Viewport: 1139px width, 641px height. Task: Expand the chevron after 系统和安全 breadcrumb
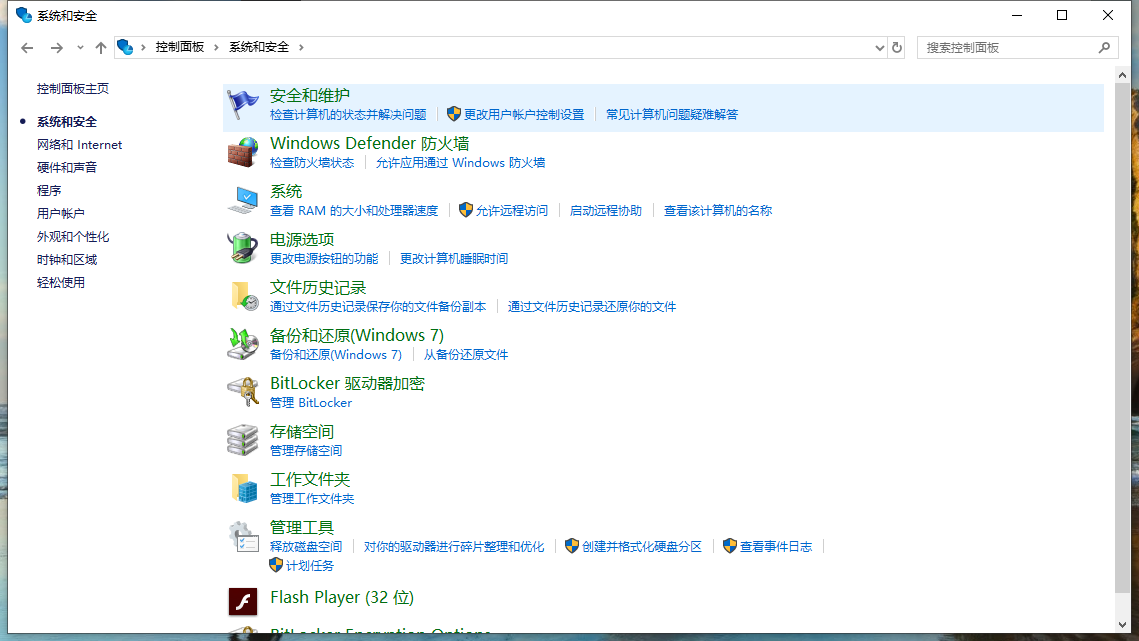(x=301, y=47)
